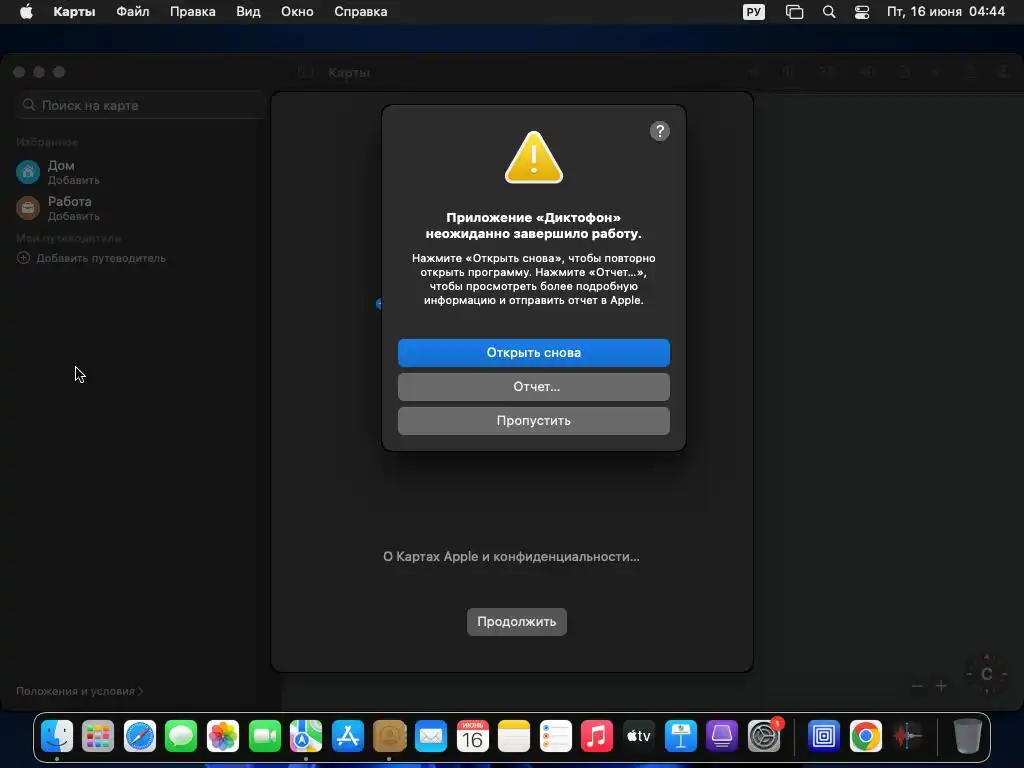The height and width of the screenshot is (768, 1024).
Task: Open Notes app in the Dock
Action: (x=514, y=737)
